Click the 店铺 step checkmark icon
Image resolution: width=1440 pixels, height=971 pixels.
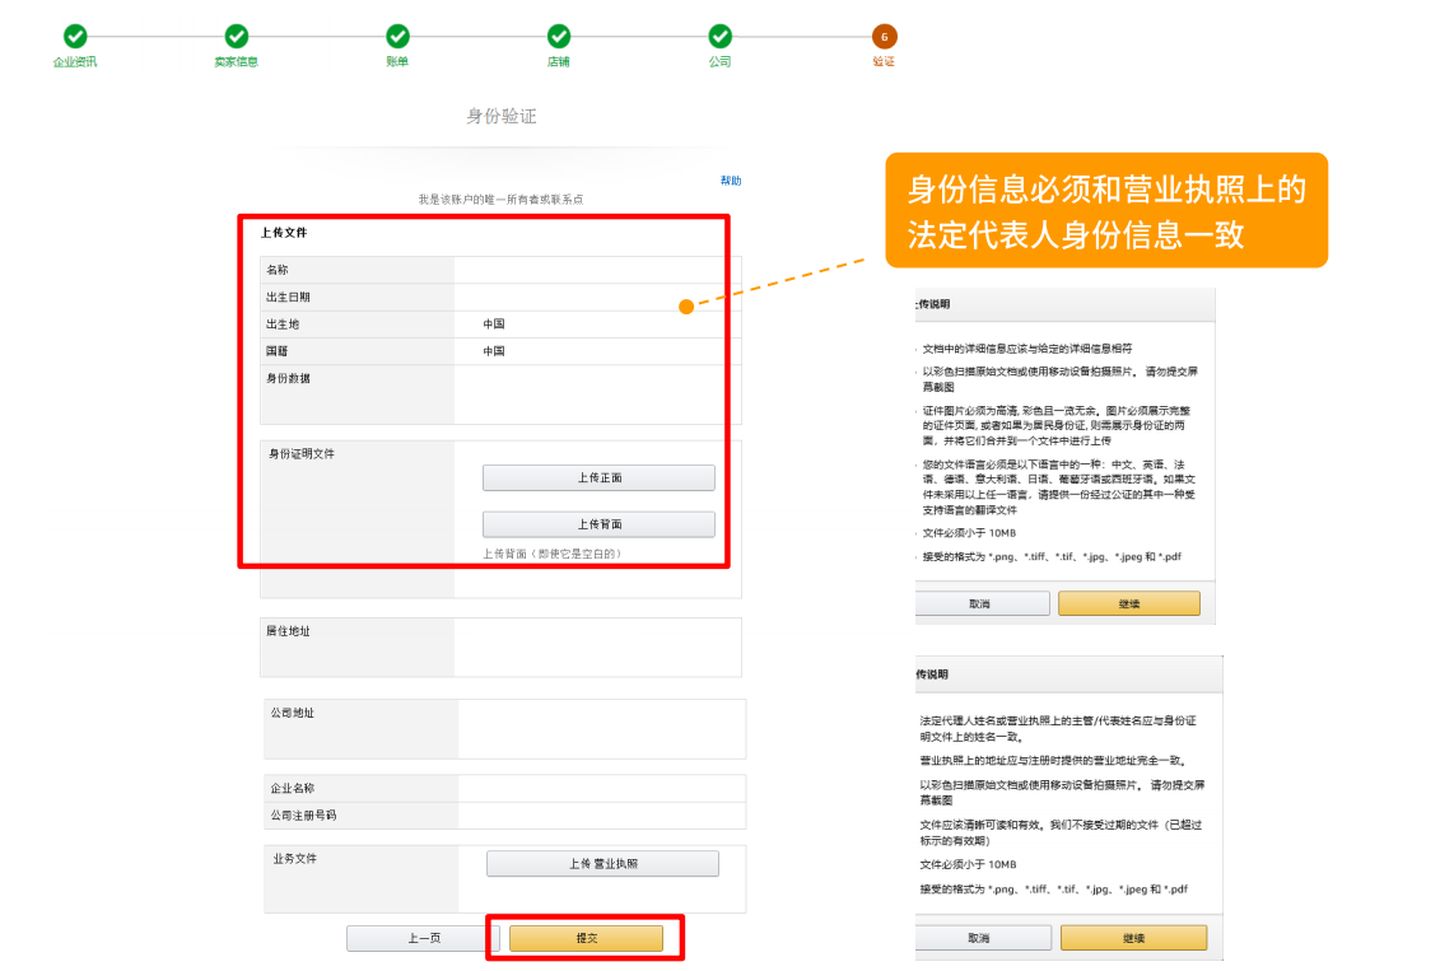click(x=558, y=37)
